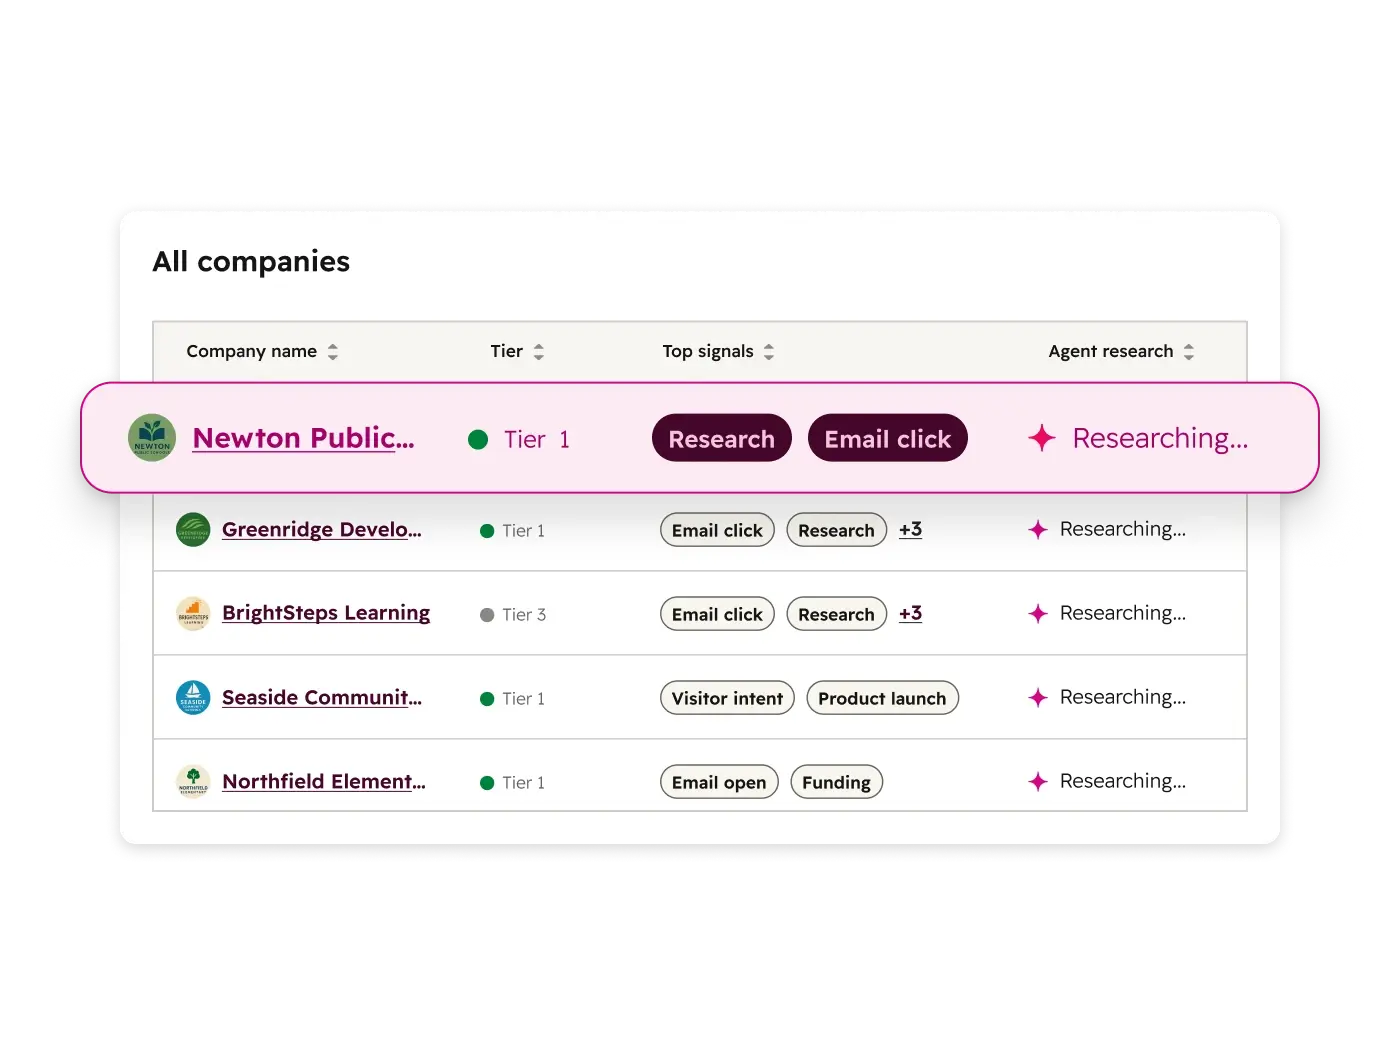Click the Northfield Elementary tree logo
Screen dimensions: 1400x1051
[193, 782]
